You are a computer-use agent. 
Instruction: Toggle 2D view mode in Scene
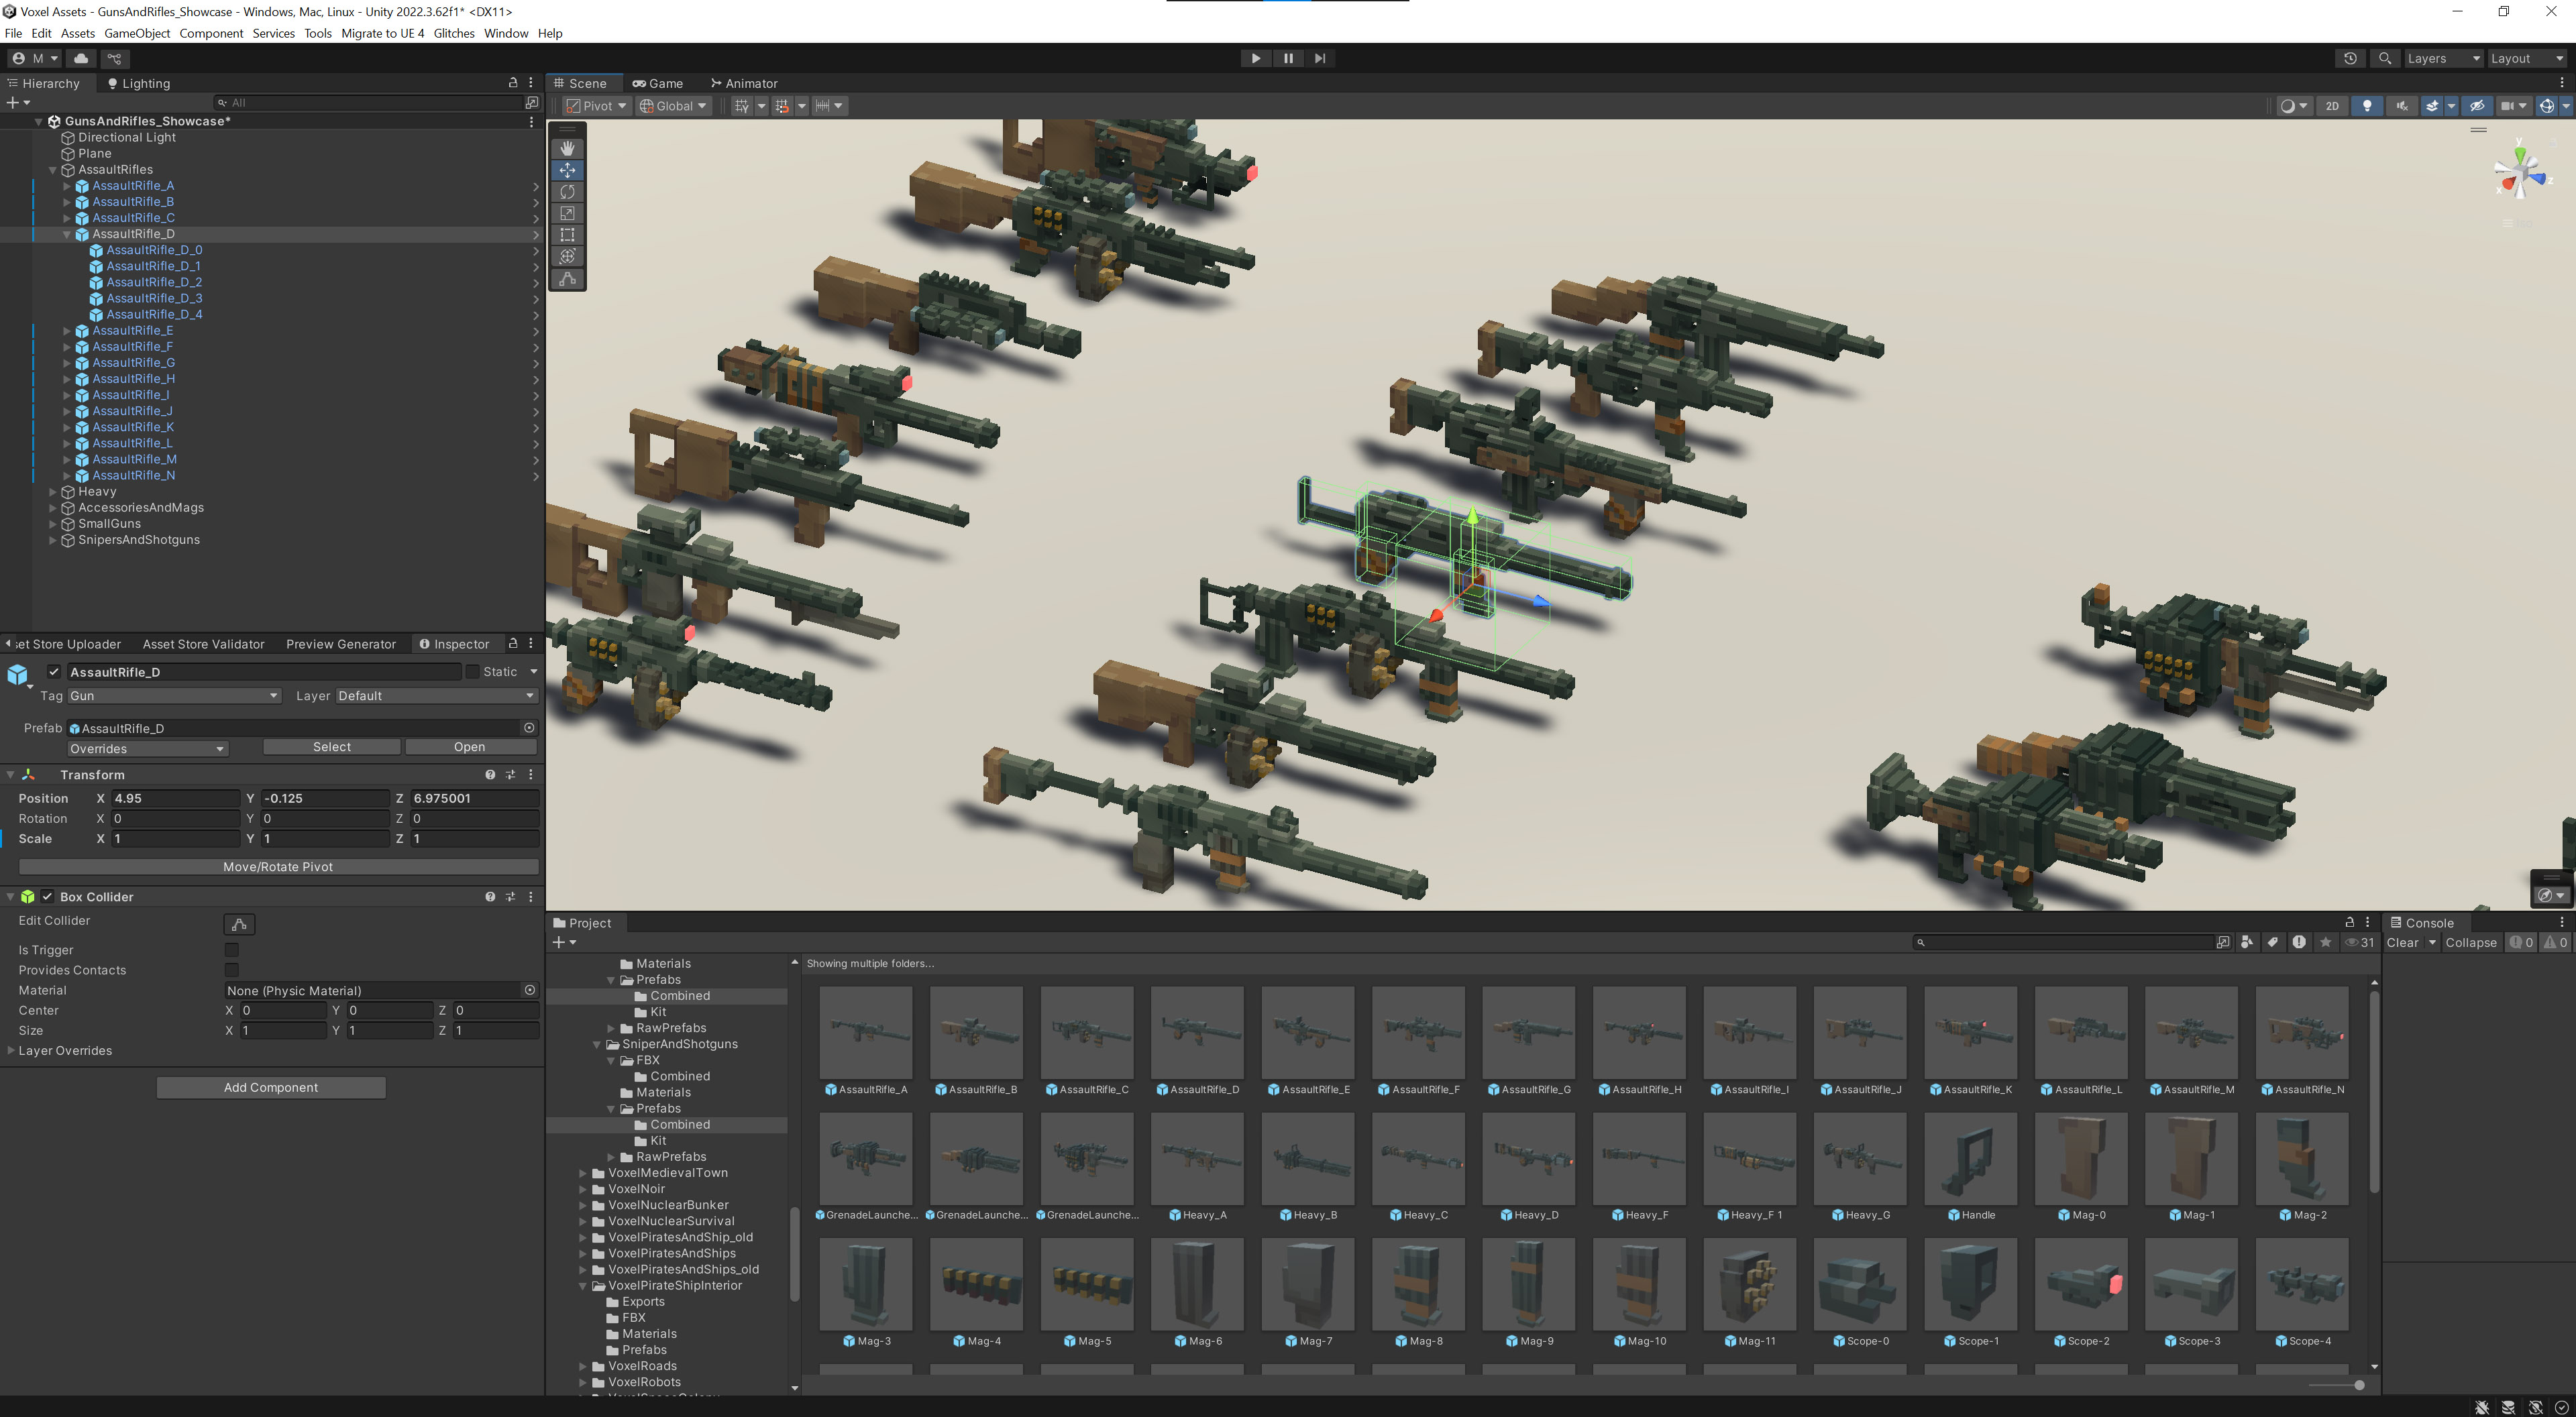2332,106
